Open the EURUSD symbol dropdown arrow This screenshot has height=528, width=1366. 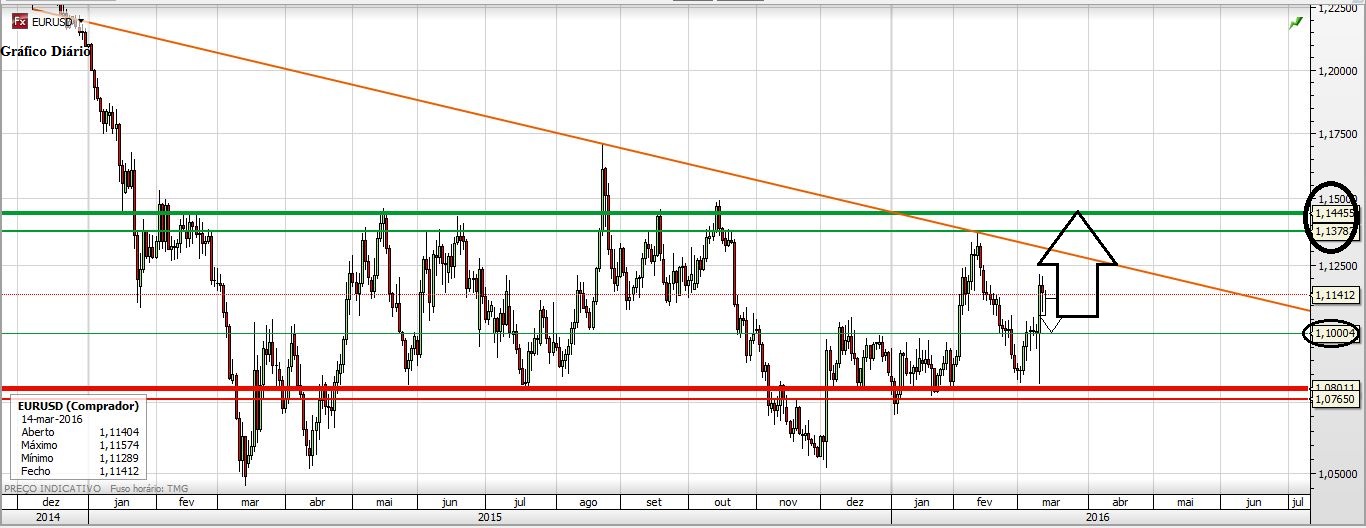[x=80, y=19]
